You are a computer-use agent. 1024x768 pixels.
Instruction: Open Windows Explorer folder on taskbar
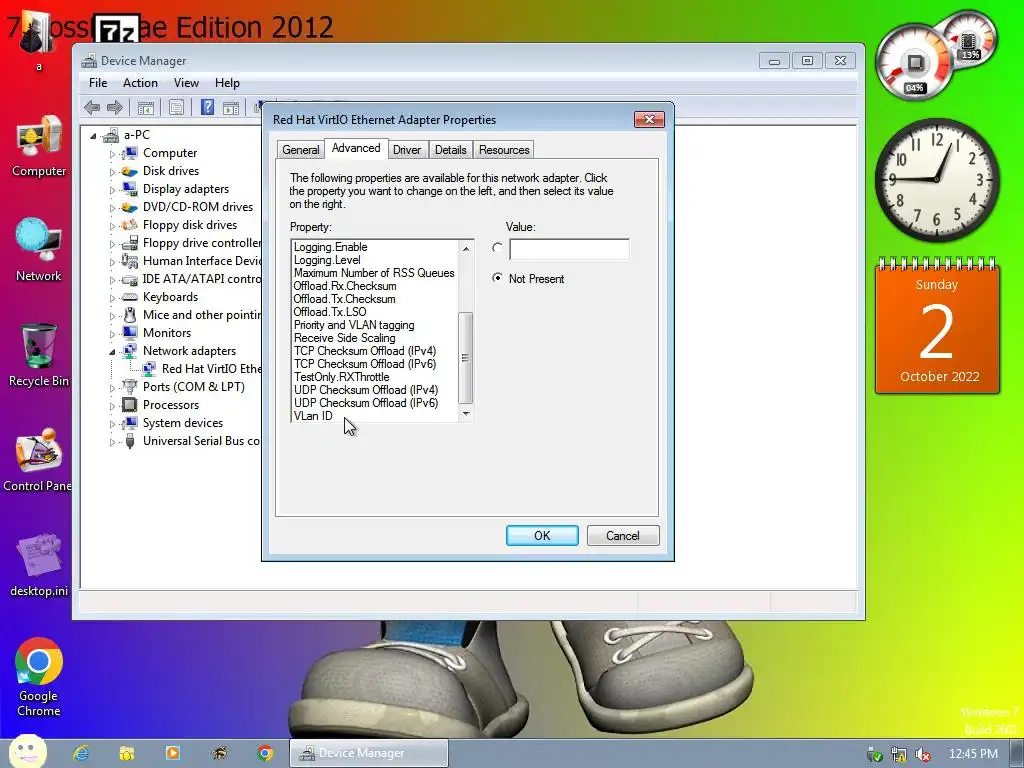[x=127, y=753]
